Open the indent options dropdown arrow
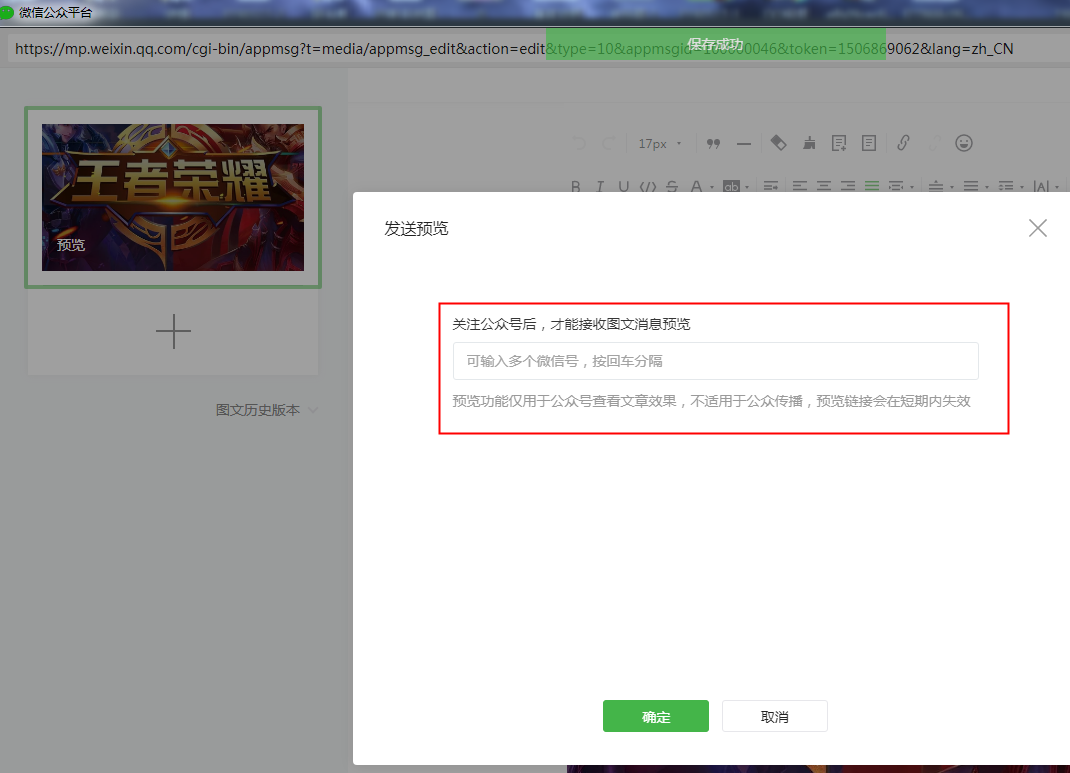The height and width of the screenshot is (773, 1070). click(x=912, y=187)
